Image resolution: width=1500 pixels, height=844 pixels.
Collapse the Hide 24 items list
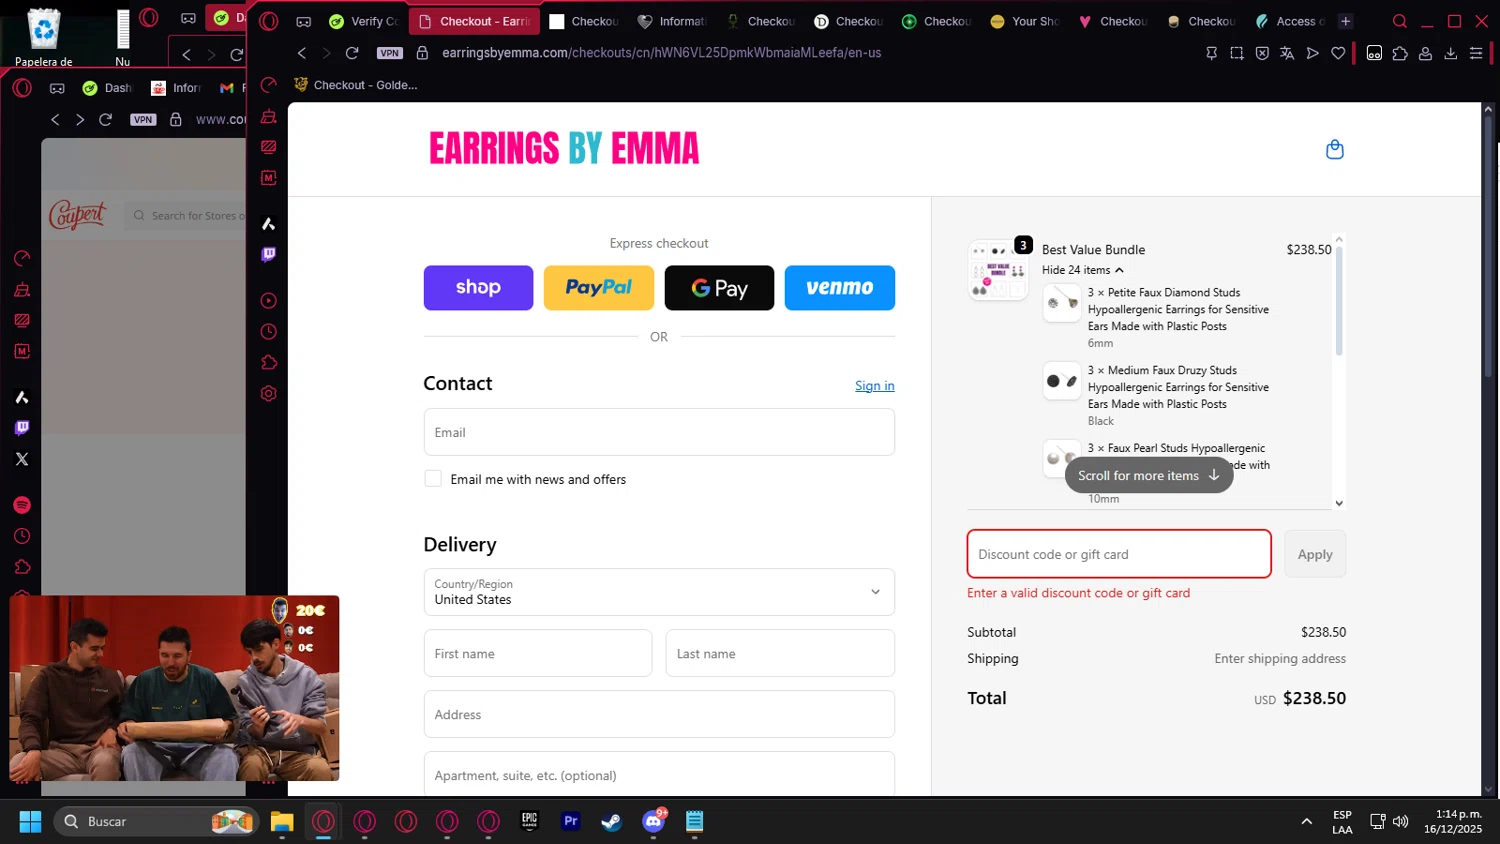coord(1082,270)
